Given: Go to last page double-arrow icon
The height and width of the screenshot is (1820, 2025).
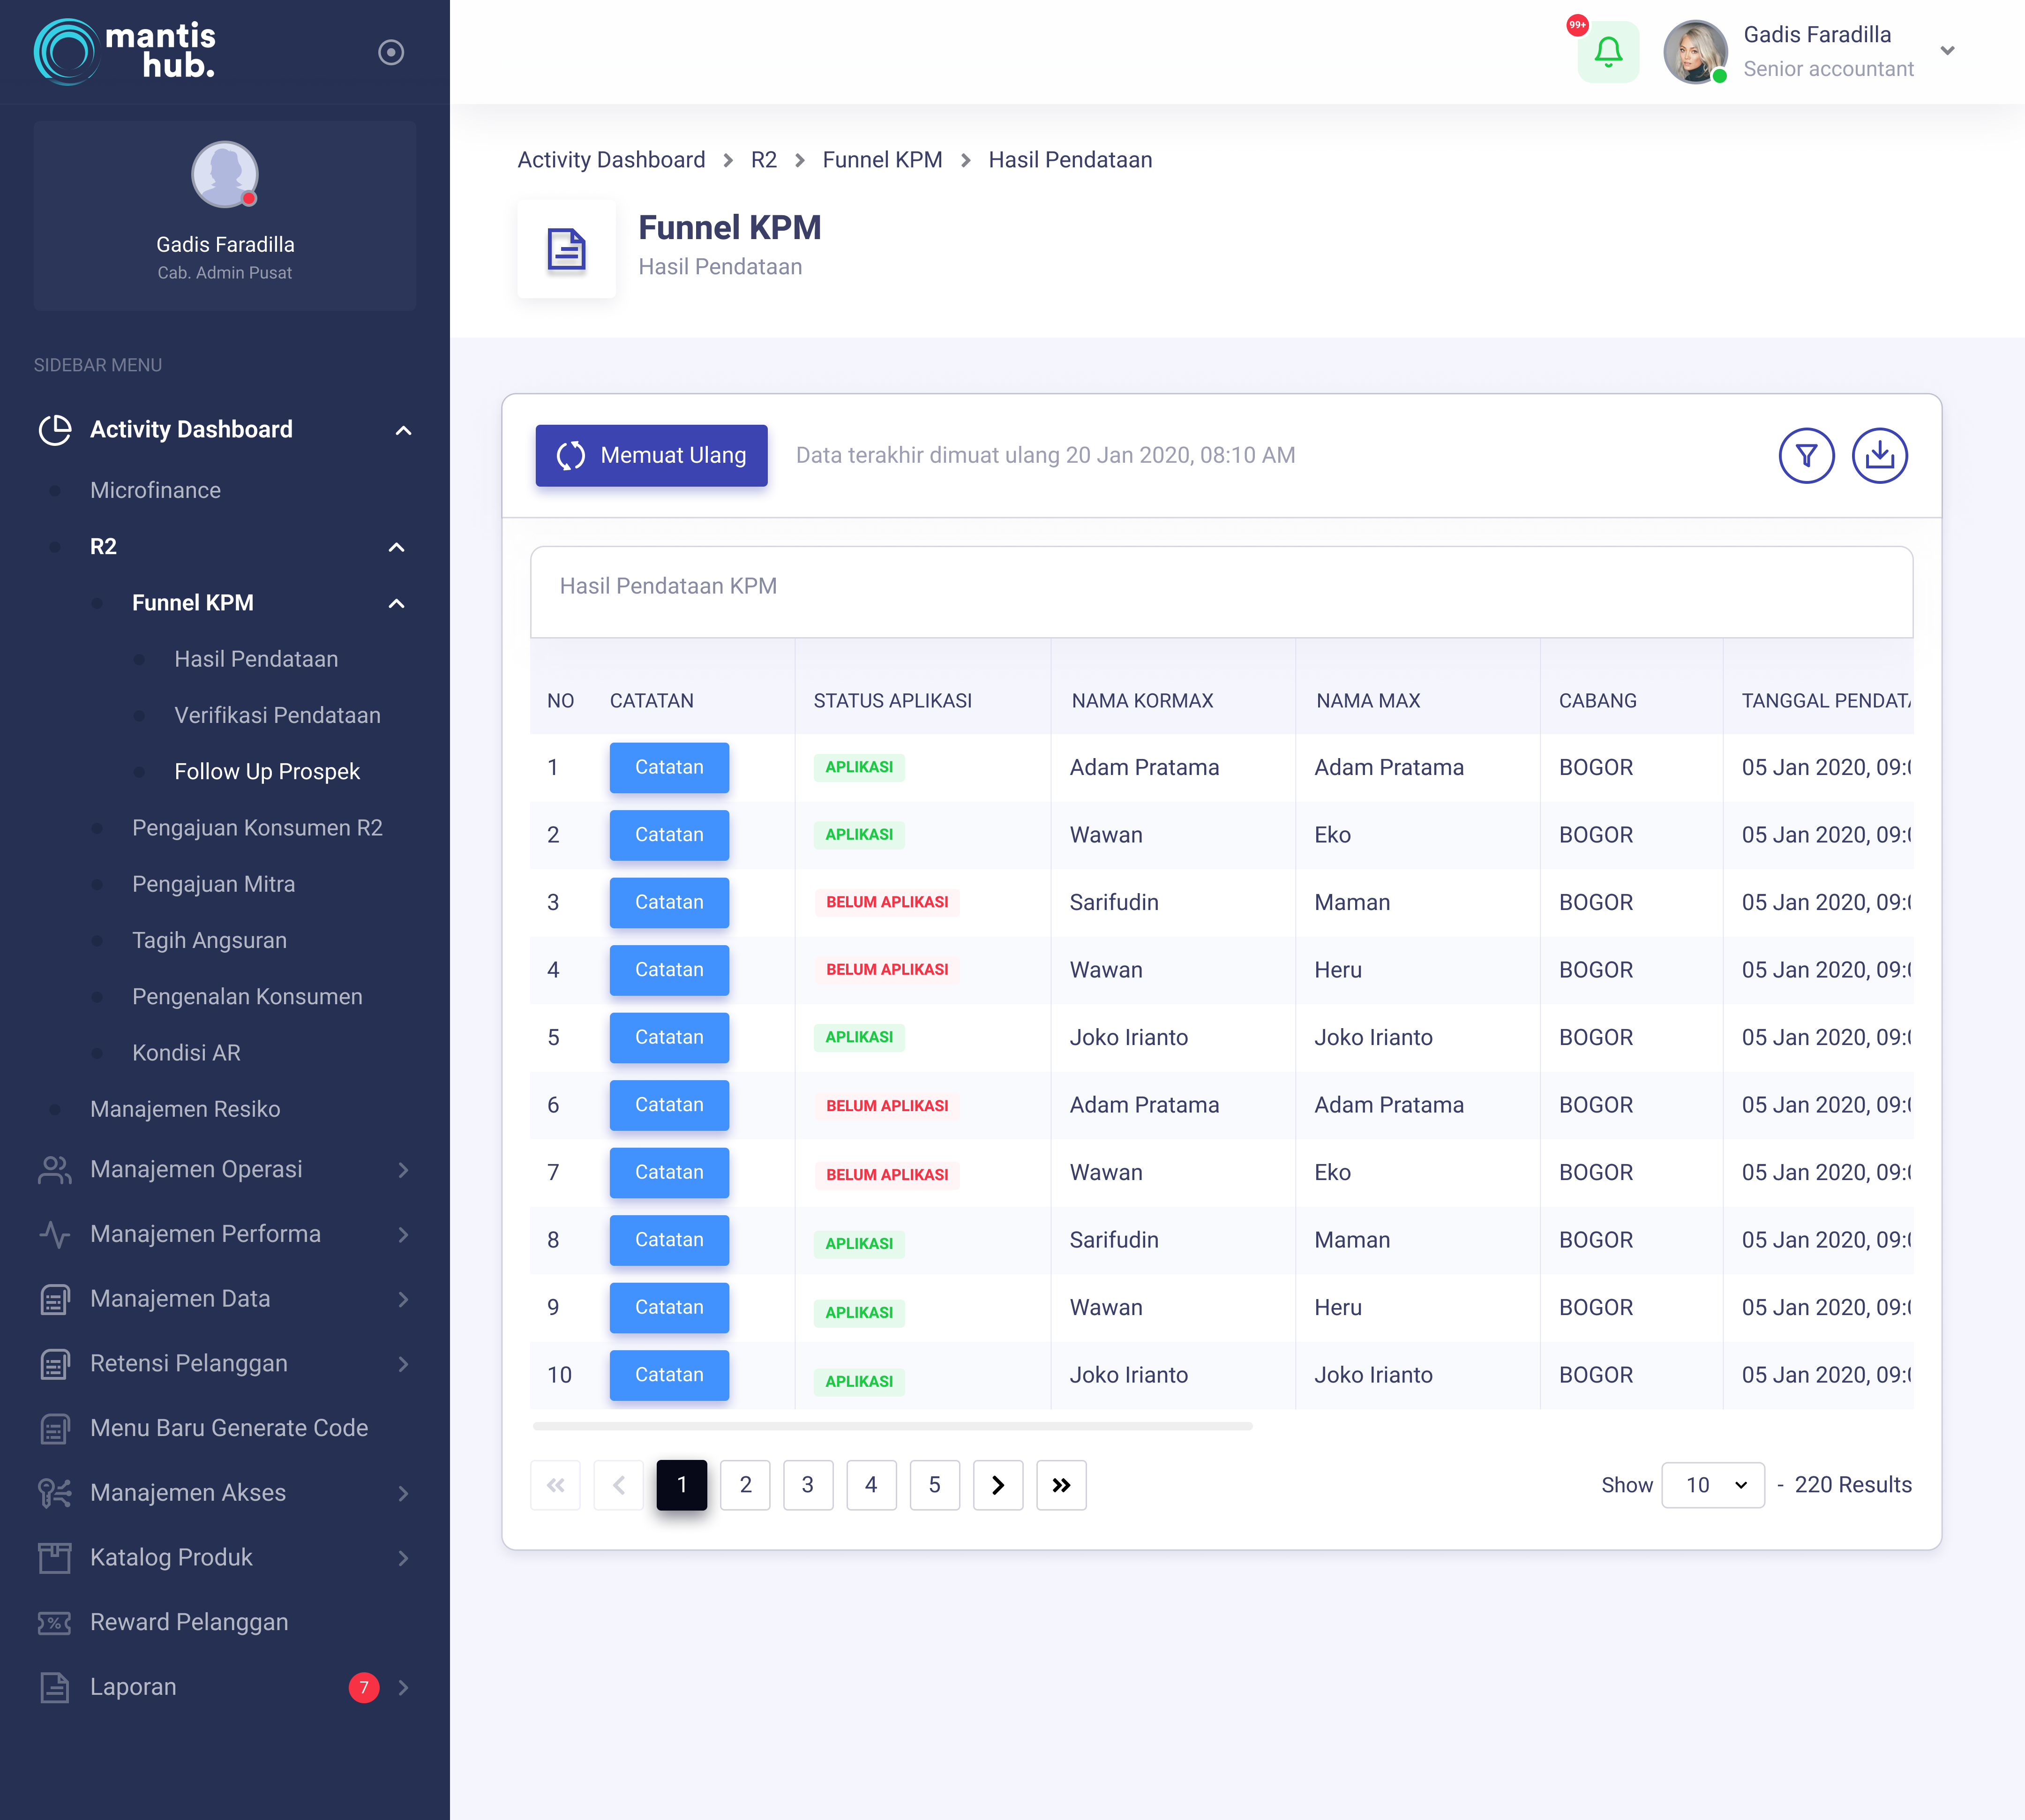Looking at the screenshot, I should (1061, 1485).
